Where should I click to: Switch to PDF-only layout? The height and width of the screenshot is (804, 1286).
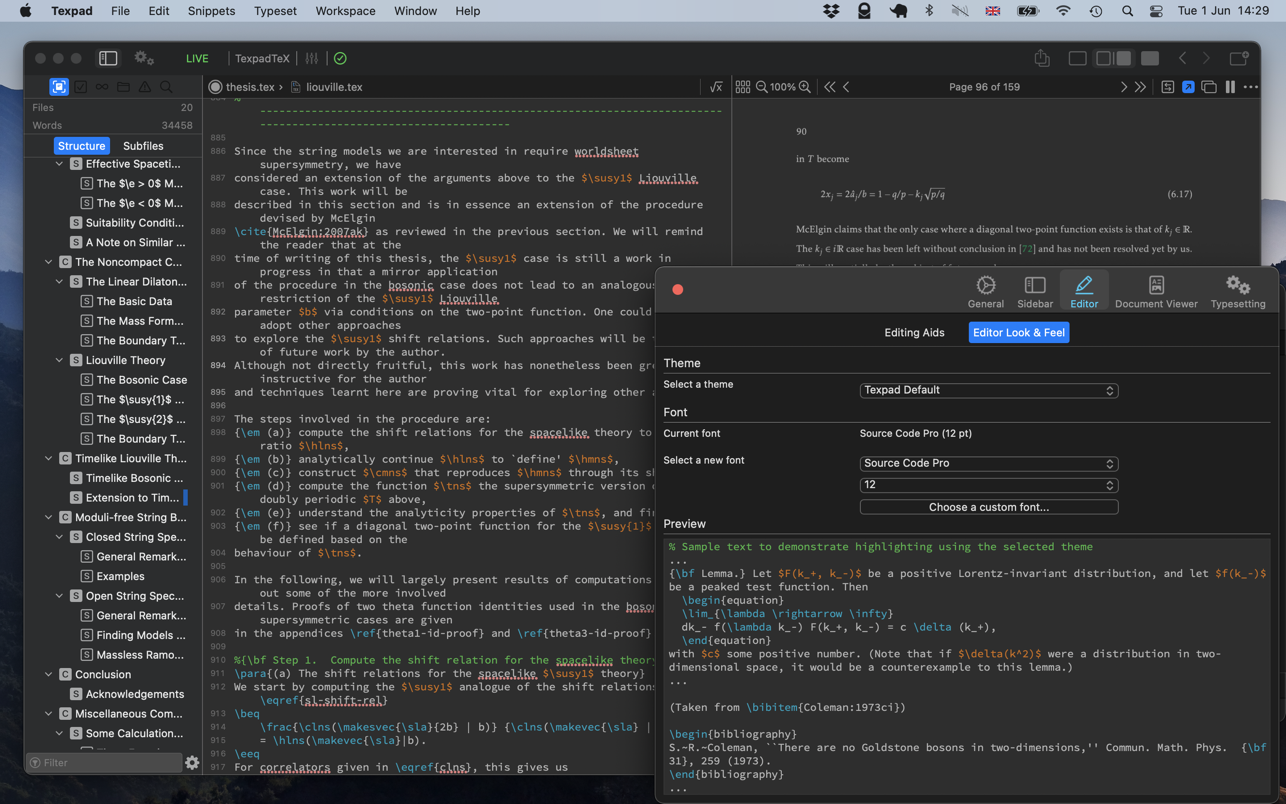click(1150, 58)
